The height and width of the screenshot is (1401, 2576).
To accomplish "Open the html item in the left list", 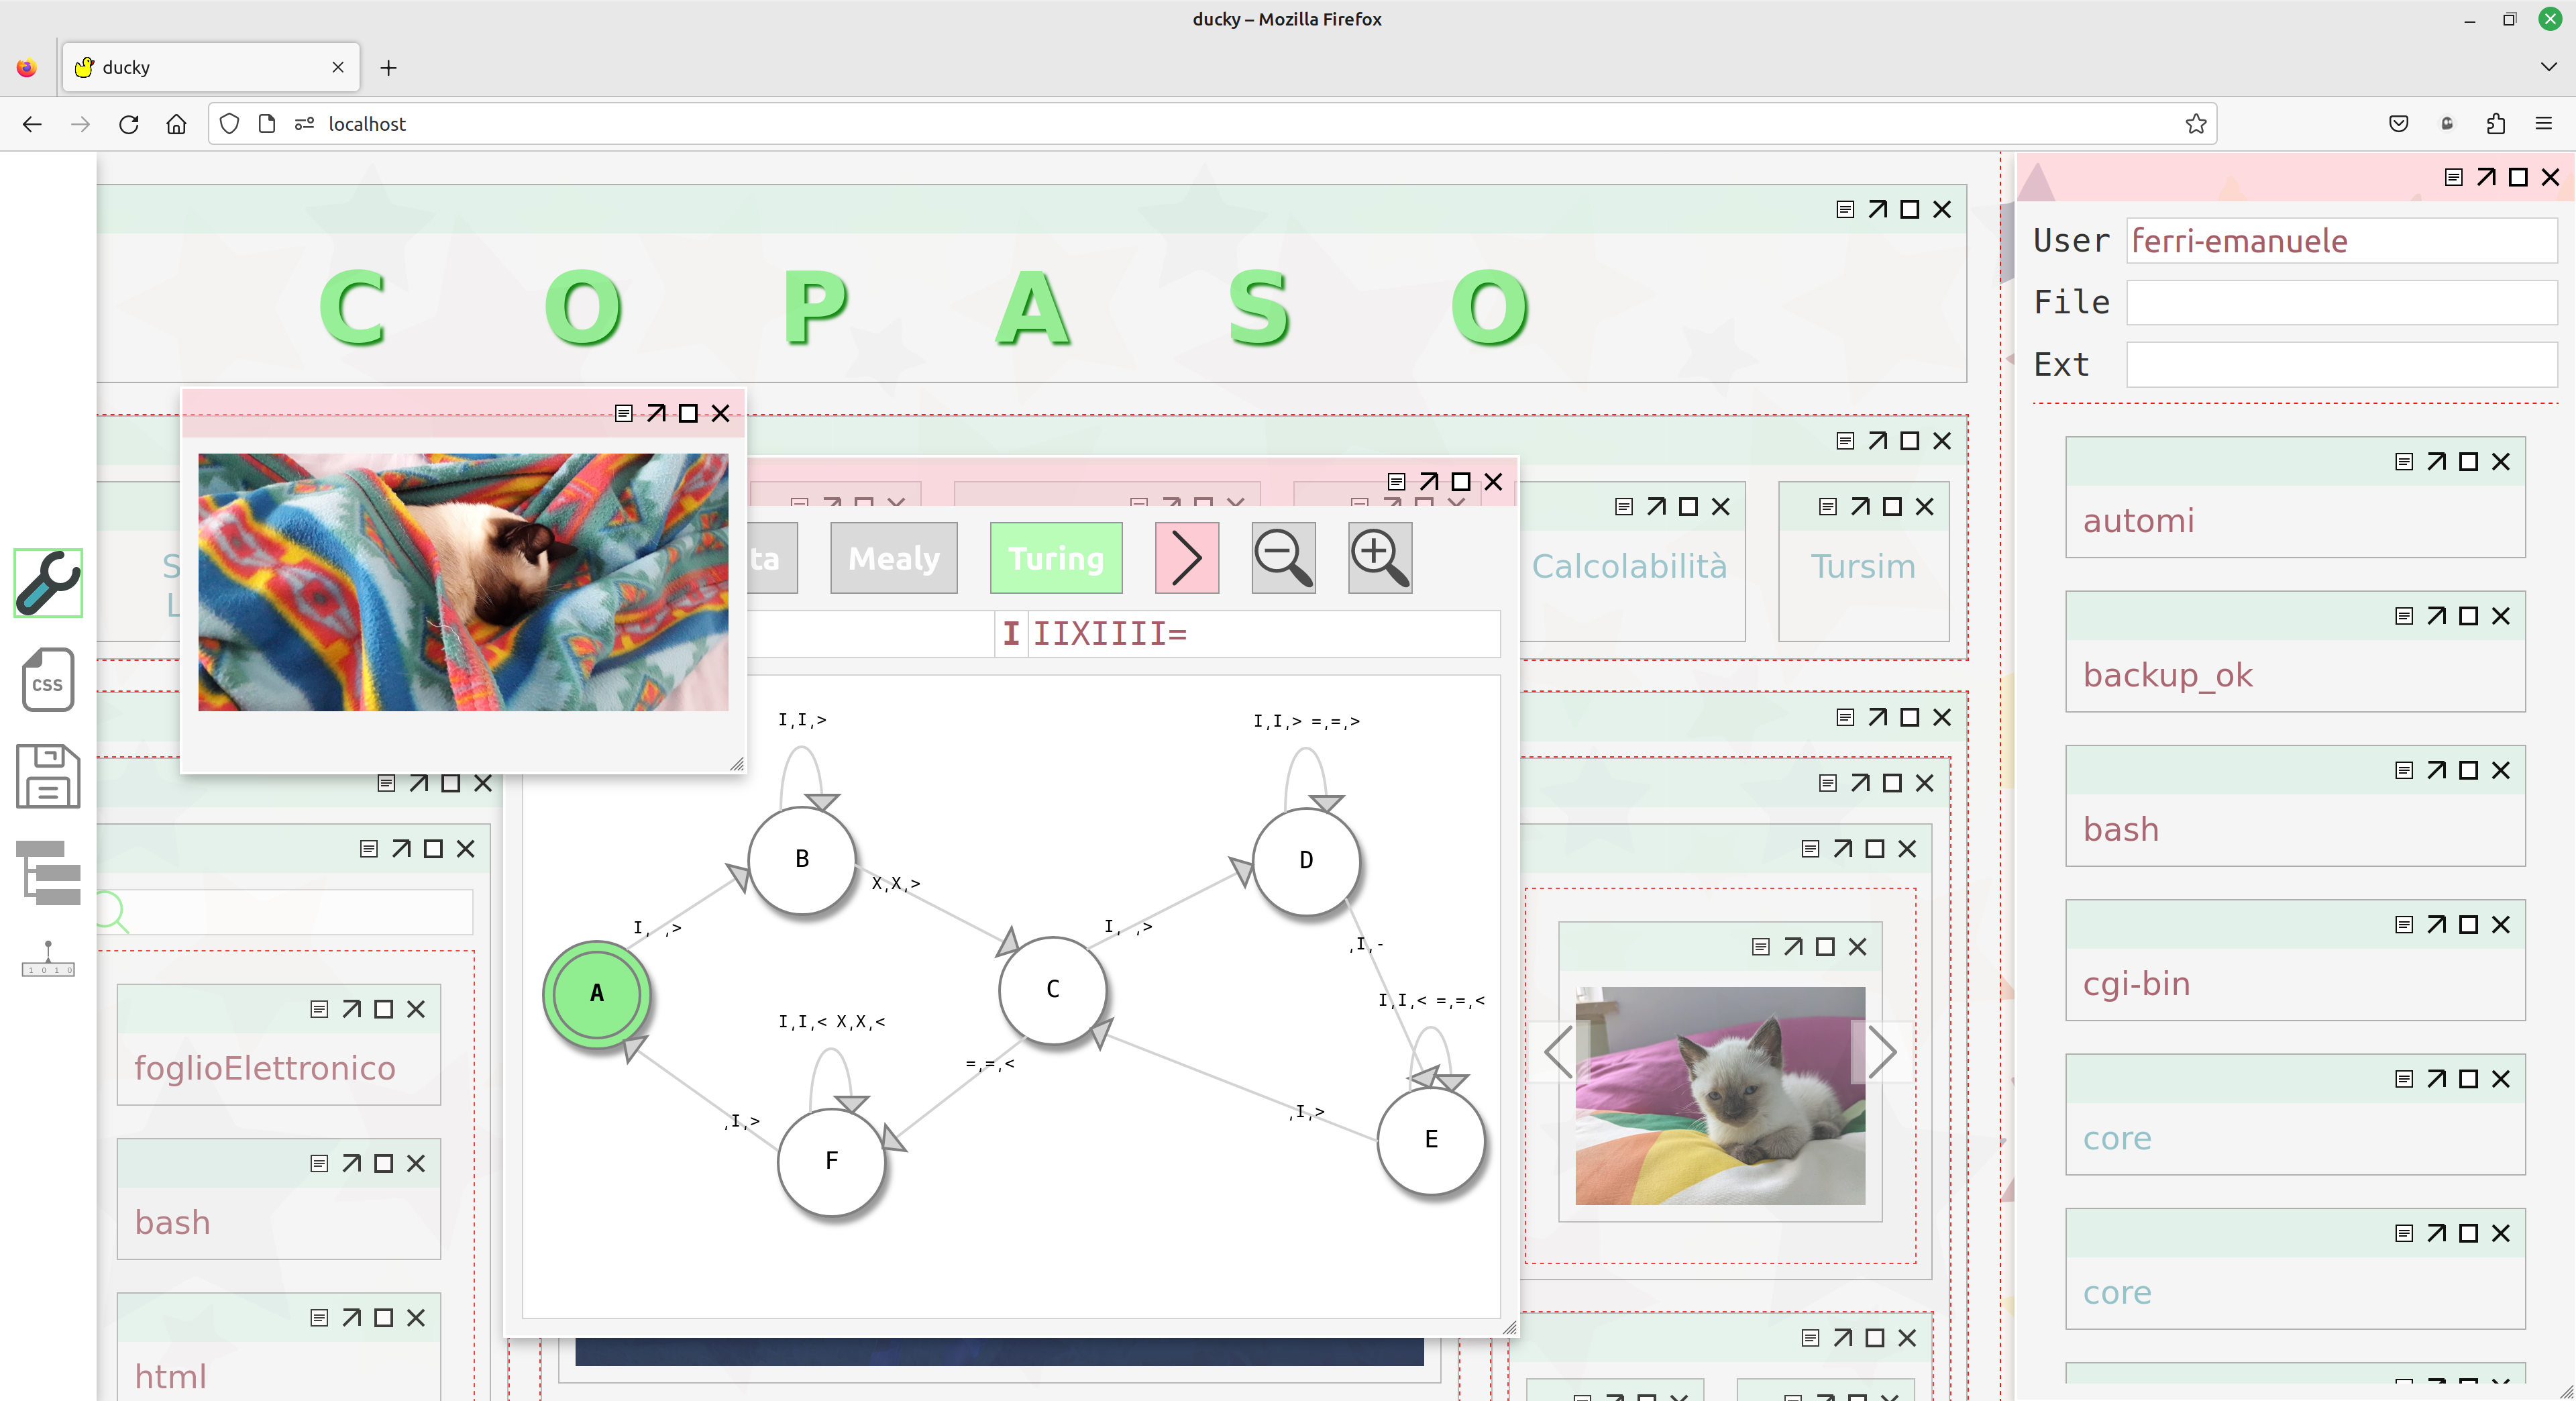I will click(x=171, y=1377).
